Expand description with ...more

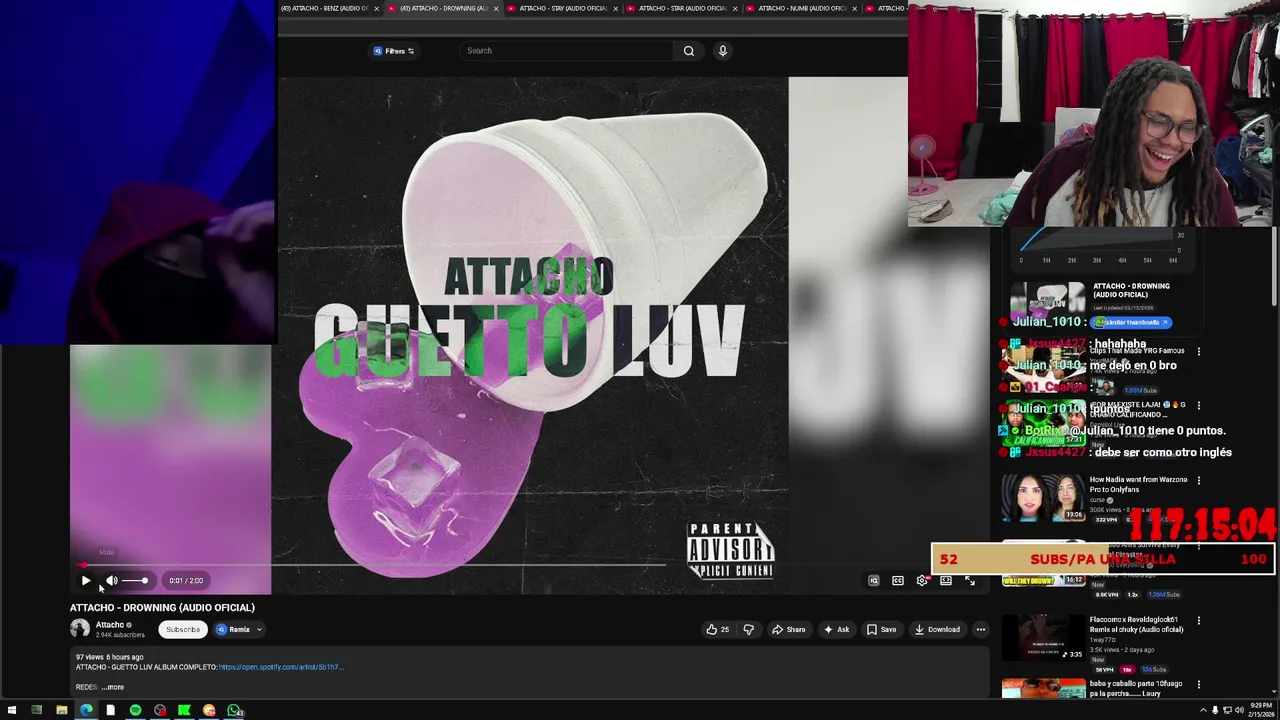[x=113, y=687]
